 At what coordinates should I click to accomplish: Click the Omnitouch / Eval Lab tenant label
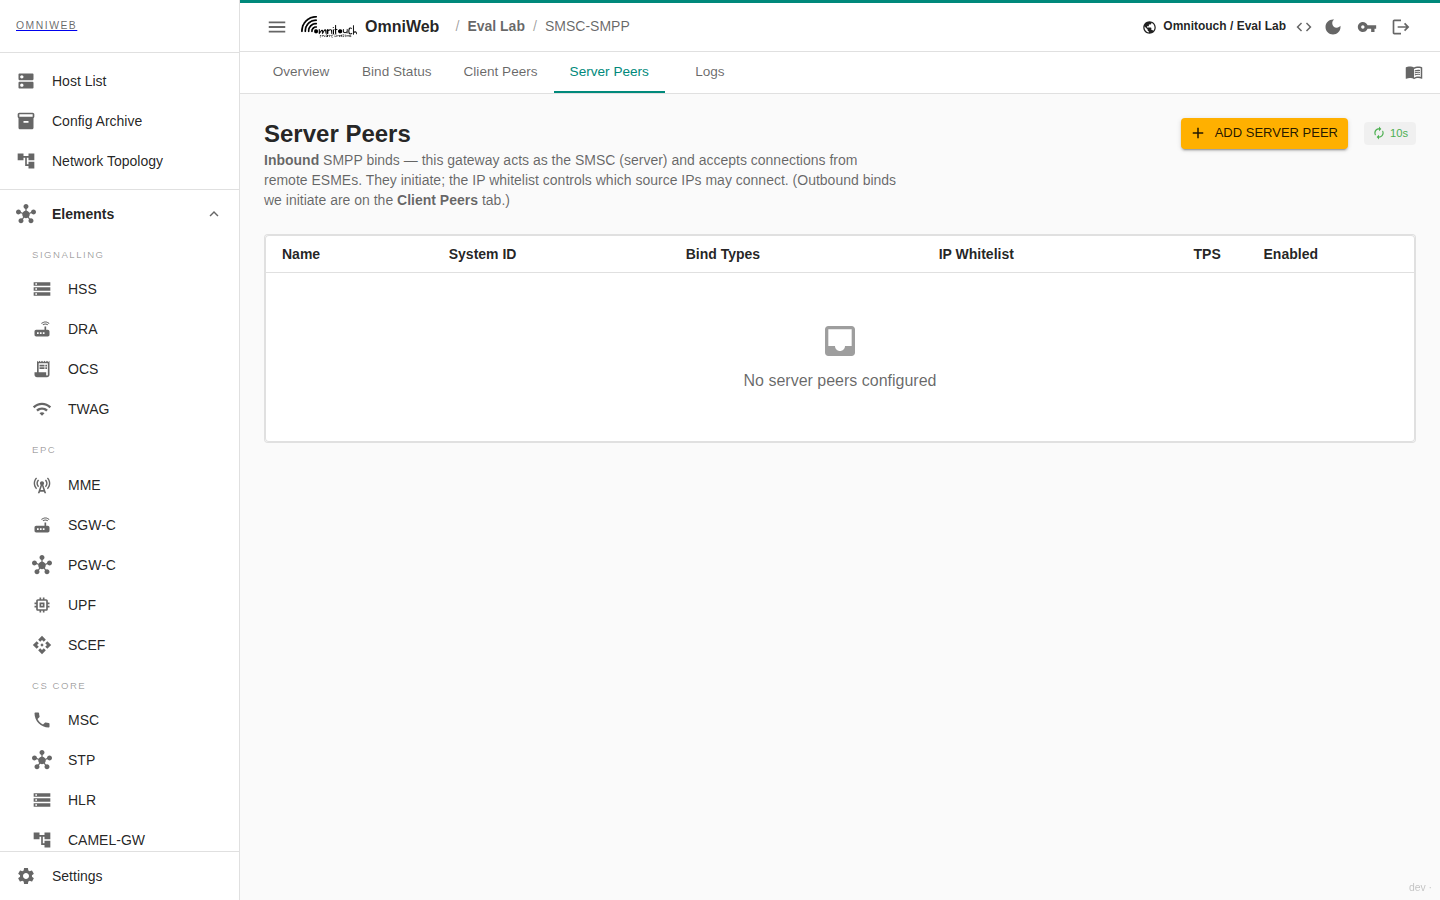1224,26
